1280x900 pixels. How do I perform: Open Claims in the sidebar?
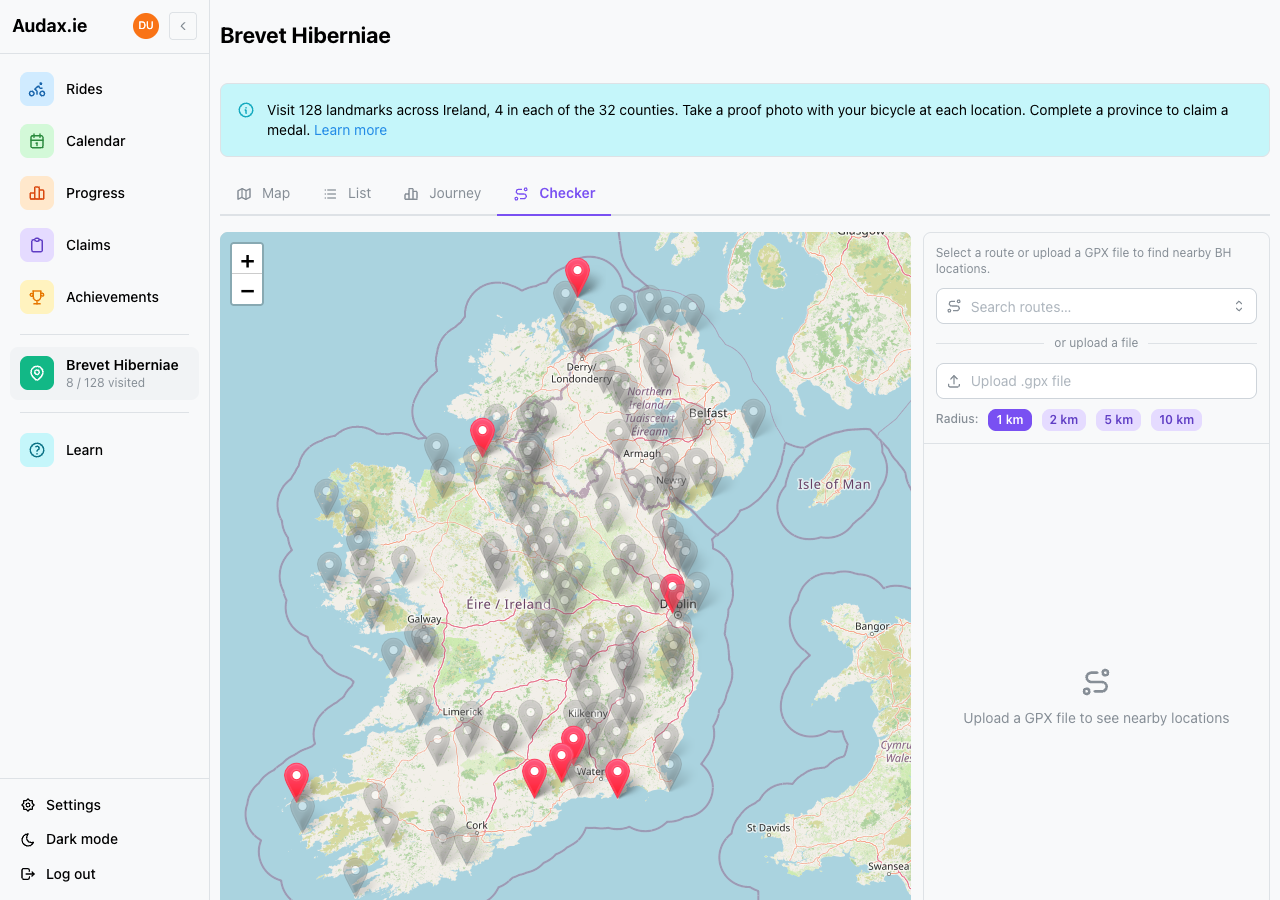[x=104, y=245]
